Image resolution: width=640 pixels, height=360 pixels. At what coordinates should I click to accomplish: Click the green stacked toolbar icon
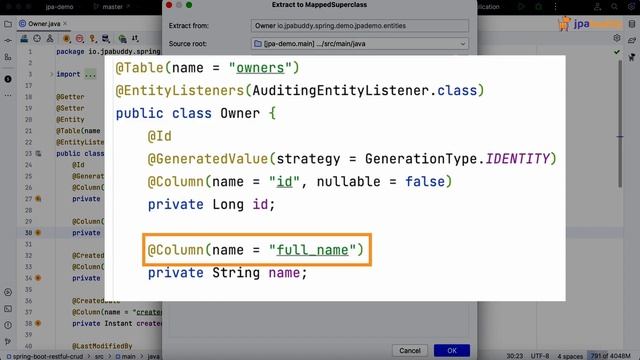coord(122,39)
